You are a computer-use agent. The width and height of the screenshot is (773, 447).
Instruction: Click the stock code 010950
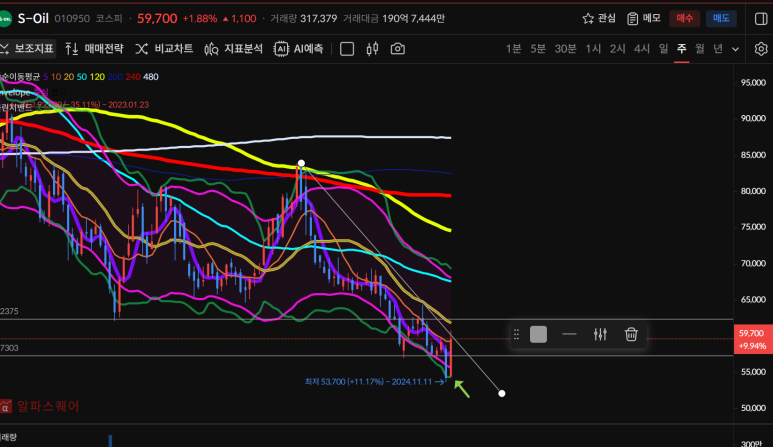(72, 19)
